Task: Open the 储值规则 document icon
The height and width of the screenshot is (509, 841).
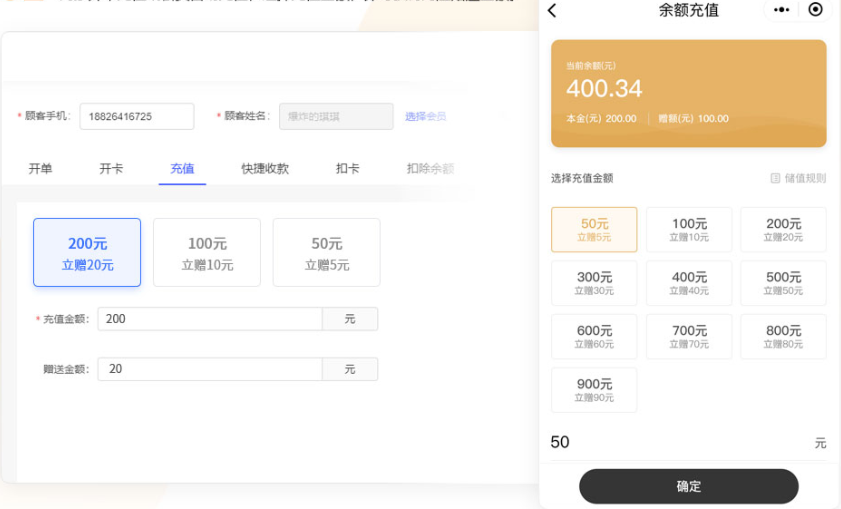Action: [x=775, y=178]
